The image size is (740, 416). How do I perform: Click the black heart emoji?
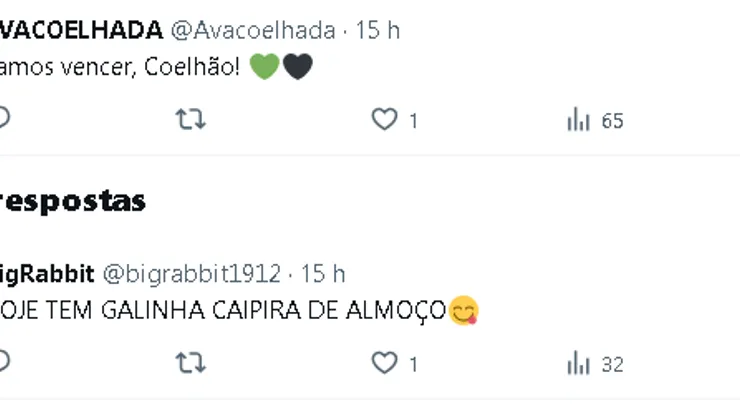pos(298,67)
